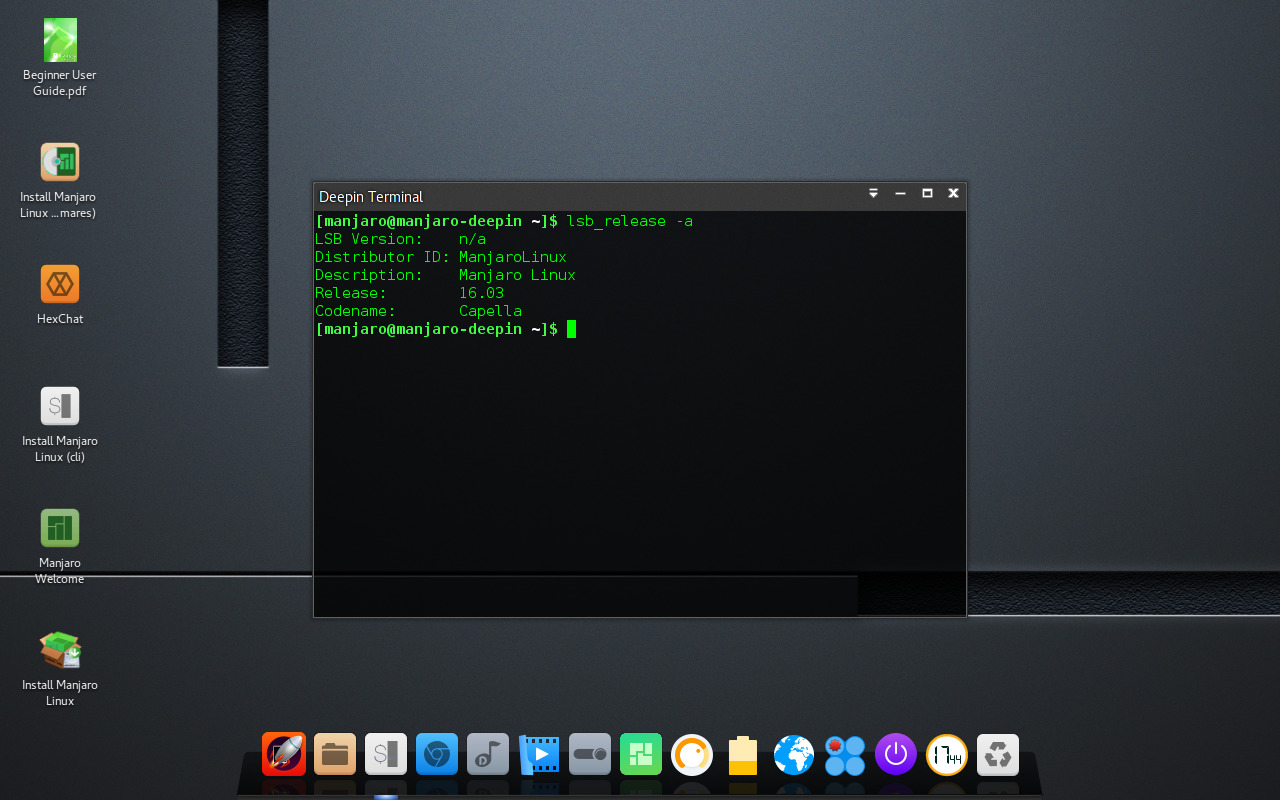
Task: Open the trash via the recycle icon
Action: click(997, 754)
